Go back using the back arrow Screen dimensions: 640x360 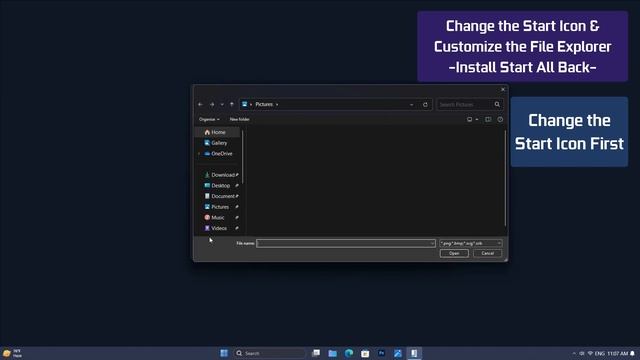pyautogui.click(x=200, y=104)
